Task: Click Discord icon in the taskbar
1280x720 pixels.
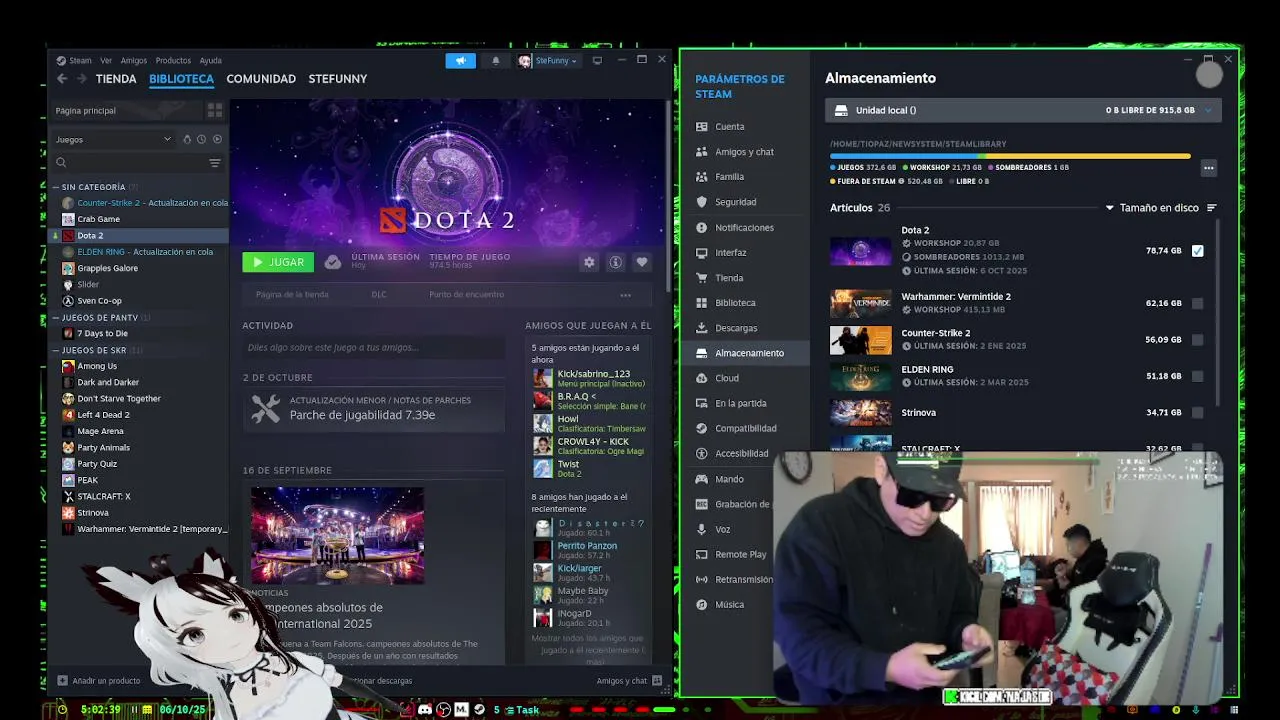Action: [x=425, y=709]
